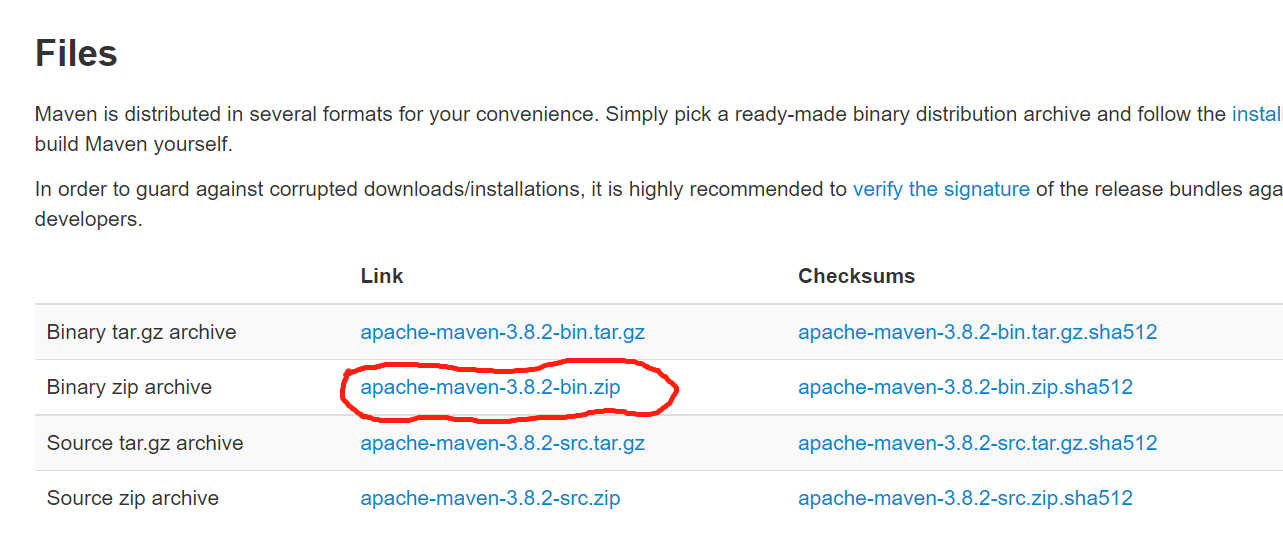1283x553 pixels.
Task: Click the 'Source tar.gz archive' row label
Action: point(145,443)
